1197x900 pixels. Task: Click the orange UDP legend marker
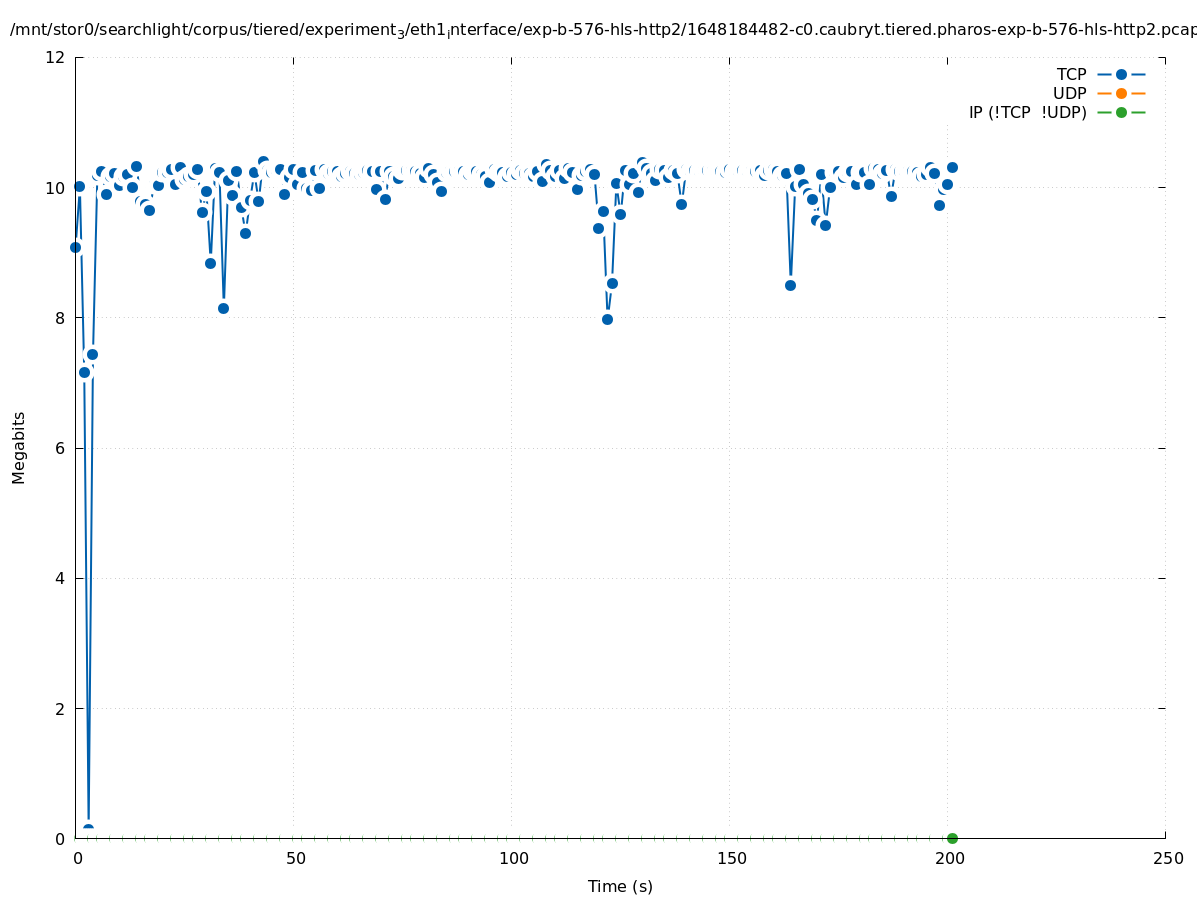click(1121, 93)
